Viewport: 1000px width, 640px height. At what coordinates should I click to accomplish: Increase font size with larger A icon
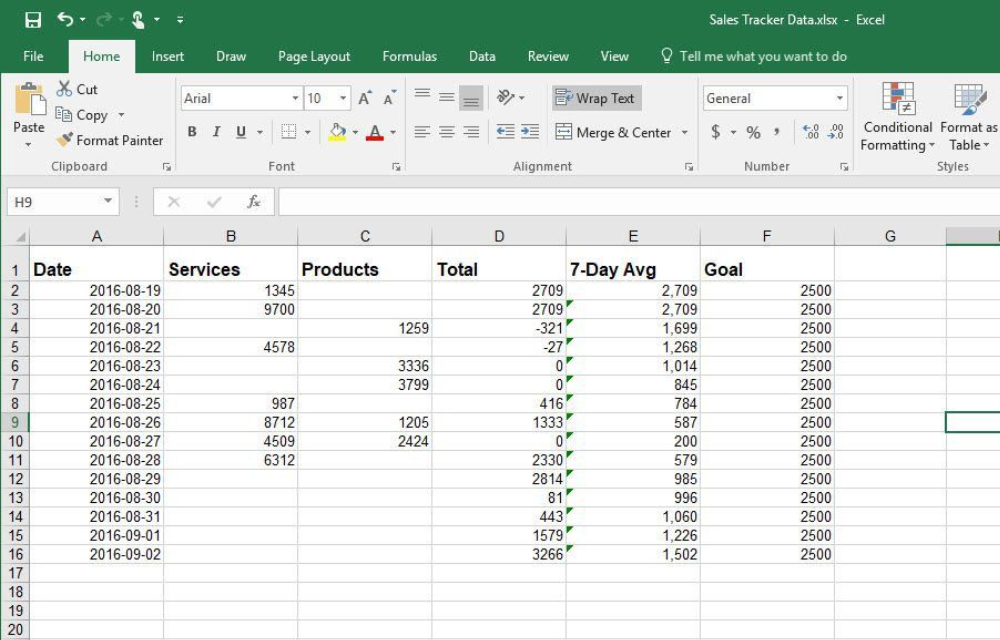tap(365, 98)
